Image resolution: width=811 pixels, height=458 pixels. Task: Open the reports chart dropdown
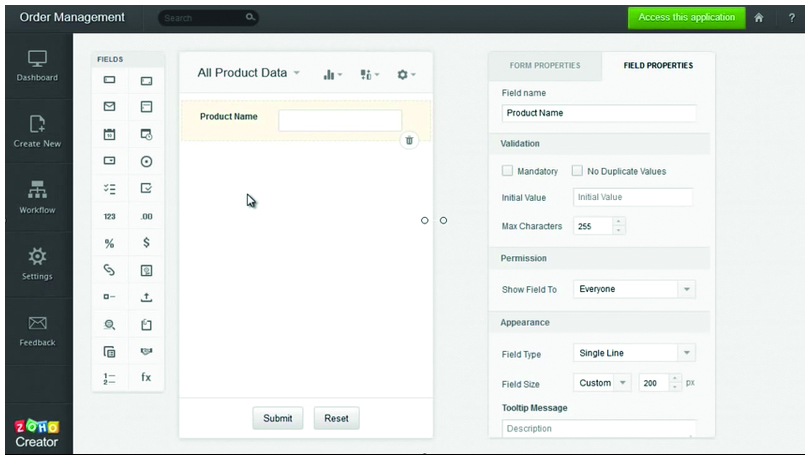point(332,75)
